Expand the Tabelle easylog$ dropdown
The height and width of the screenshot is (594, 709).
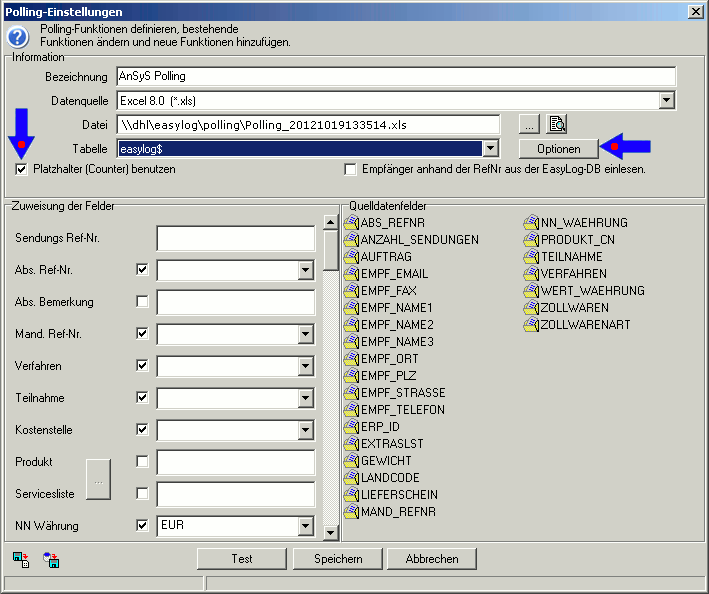[x=490, y=148]
